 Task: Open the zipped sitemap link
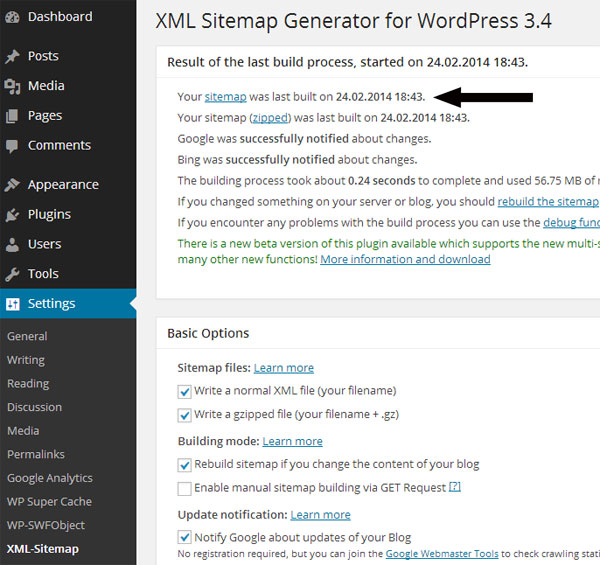[x=270, y=118]
